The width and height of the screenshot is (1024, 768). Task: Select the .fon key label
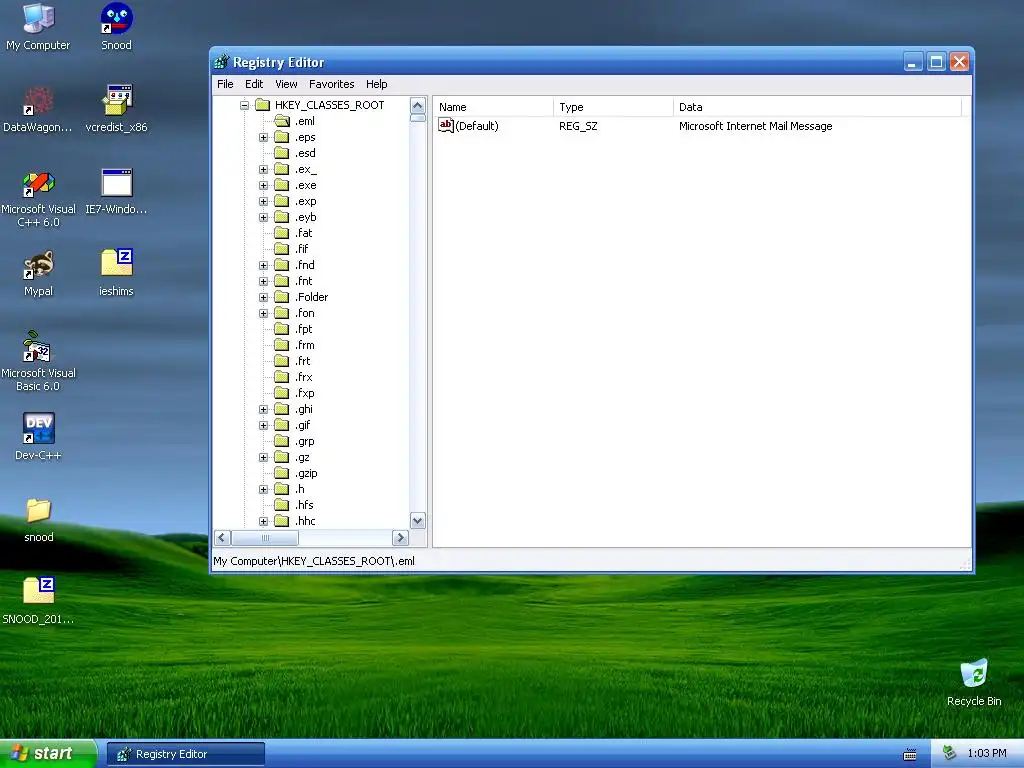point(304,313)
